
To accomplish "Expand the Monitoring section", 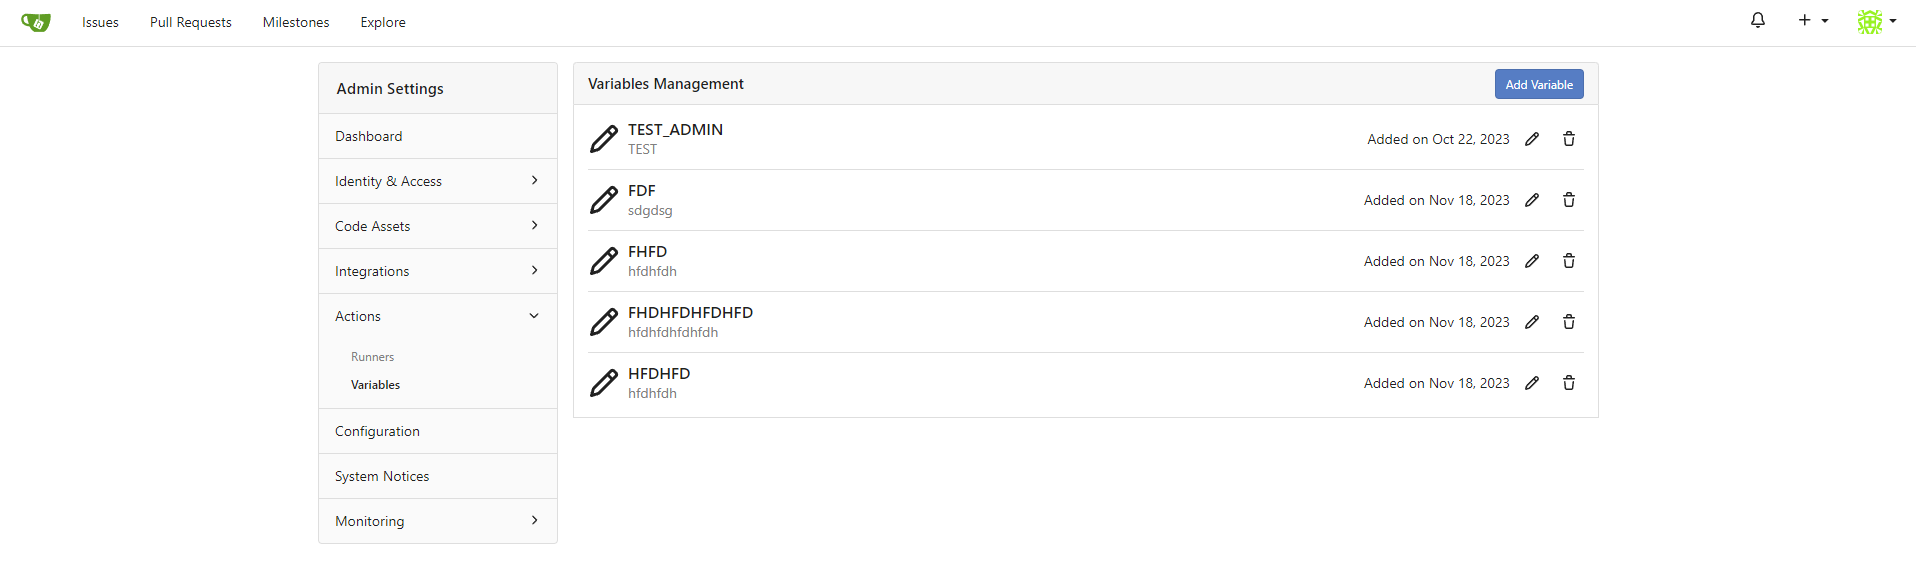I will coord(438,521).
